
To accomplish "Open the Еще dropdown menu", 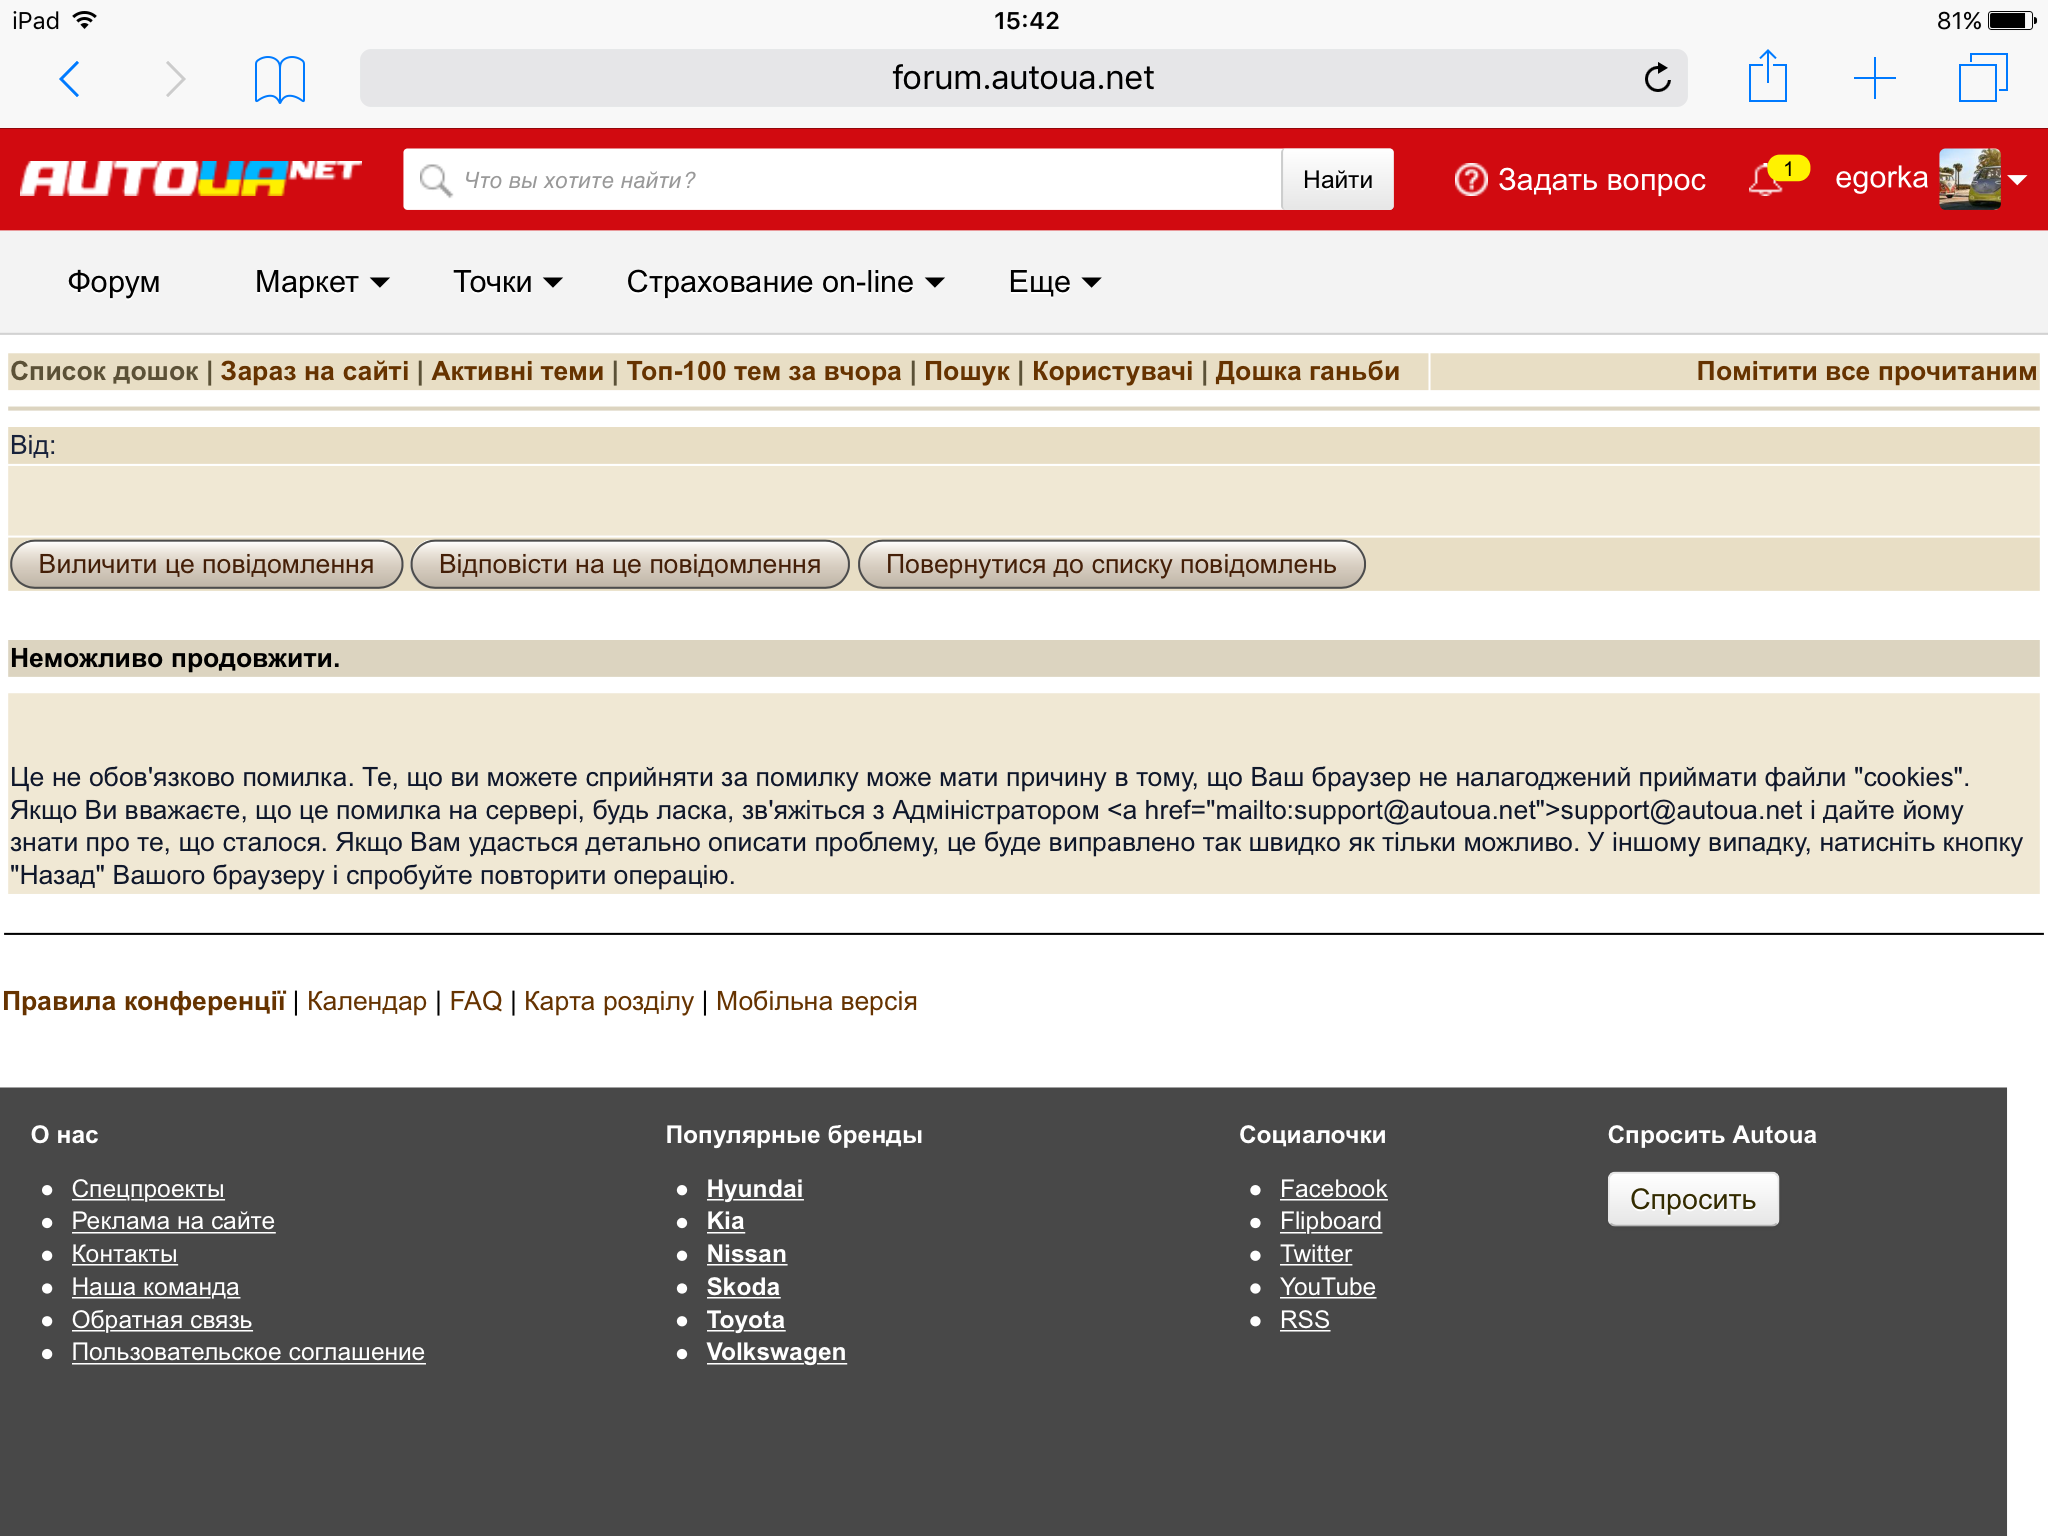I will (x=1054, y=282).
